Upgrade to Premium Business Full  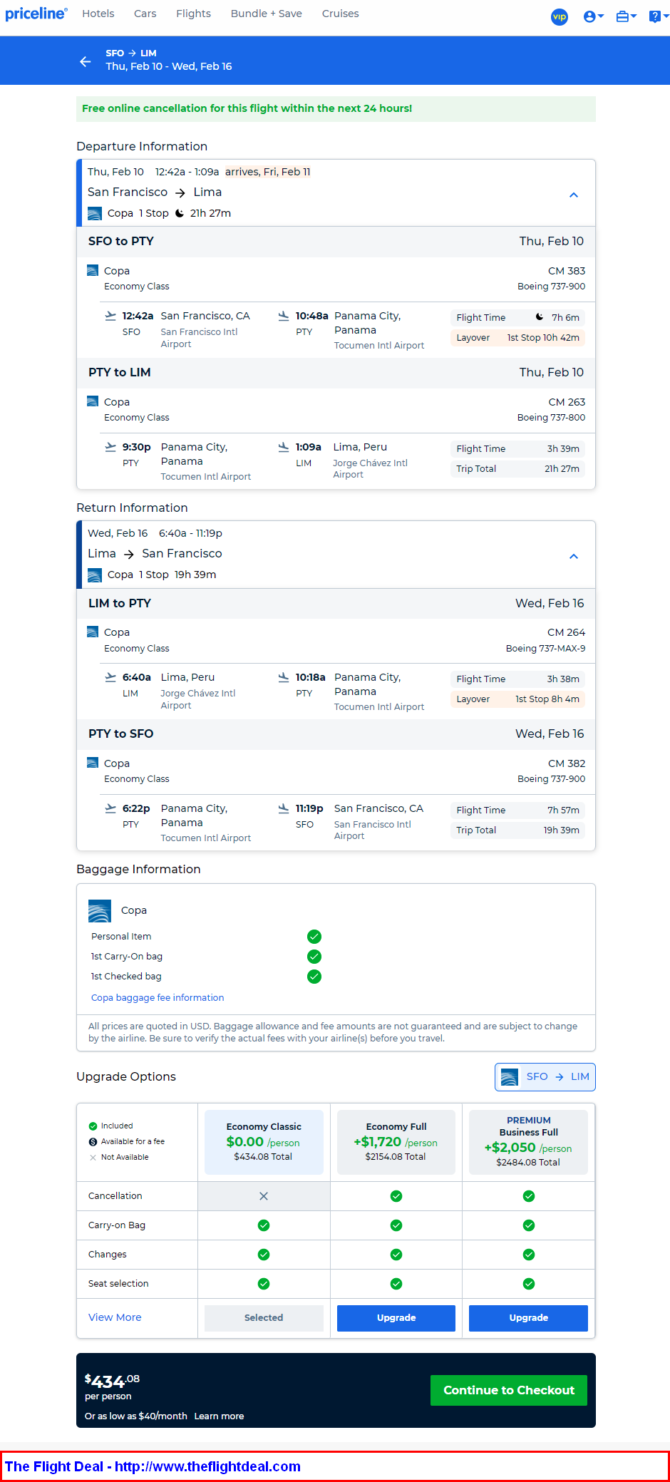point(528,1318)
